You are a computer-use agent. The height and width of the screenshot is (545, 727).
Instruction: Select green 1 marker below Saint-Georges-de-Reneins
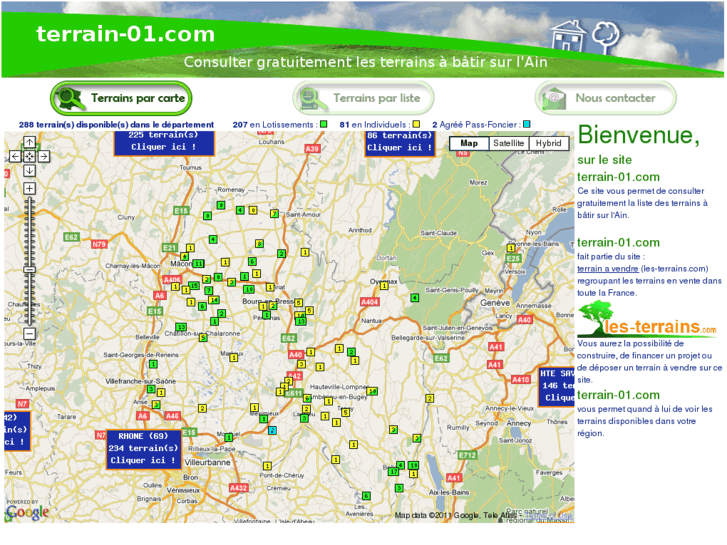point(153,364)
